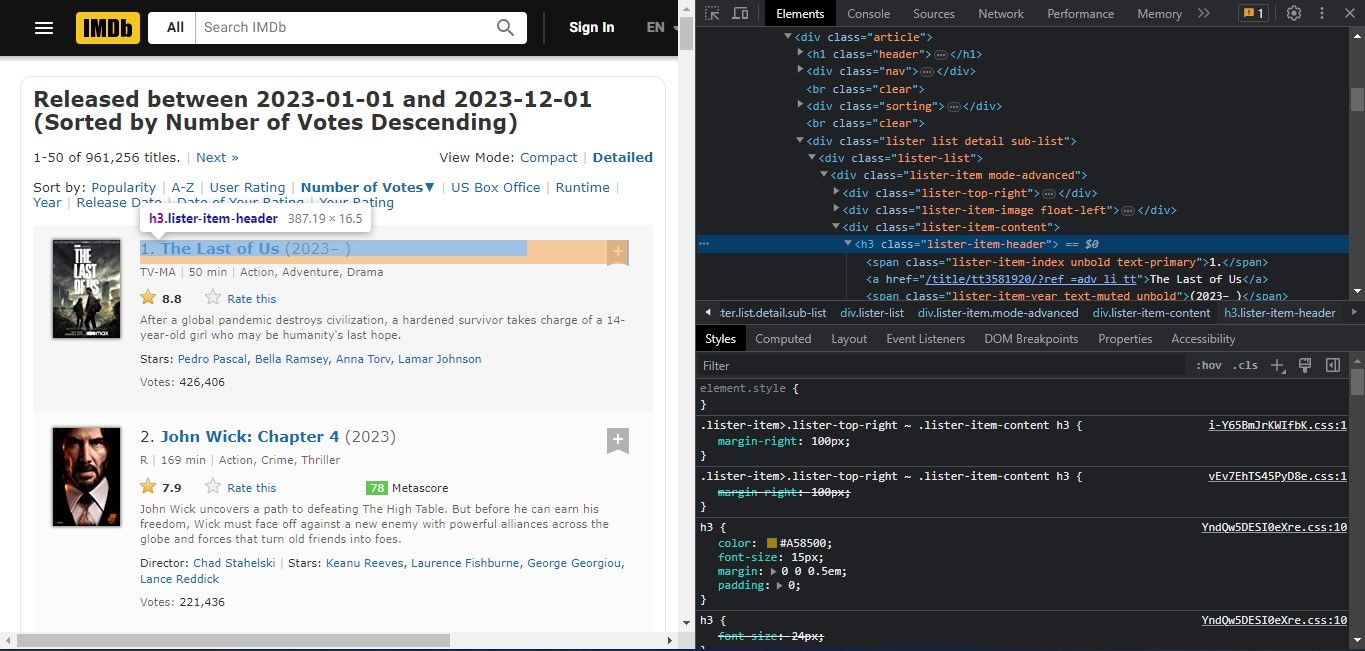Open the All search category dropdown
The image size is (1365, 651).
tap(175, 27)
